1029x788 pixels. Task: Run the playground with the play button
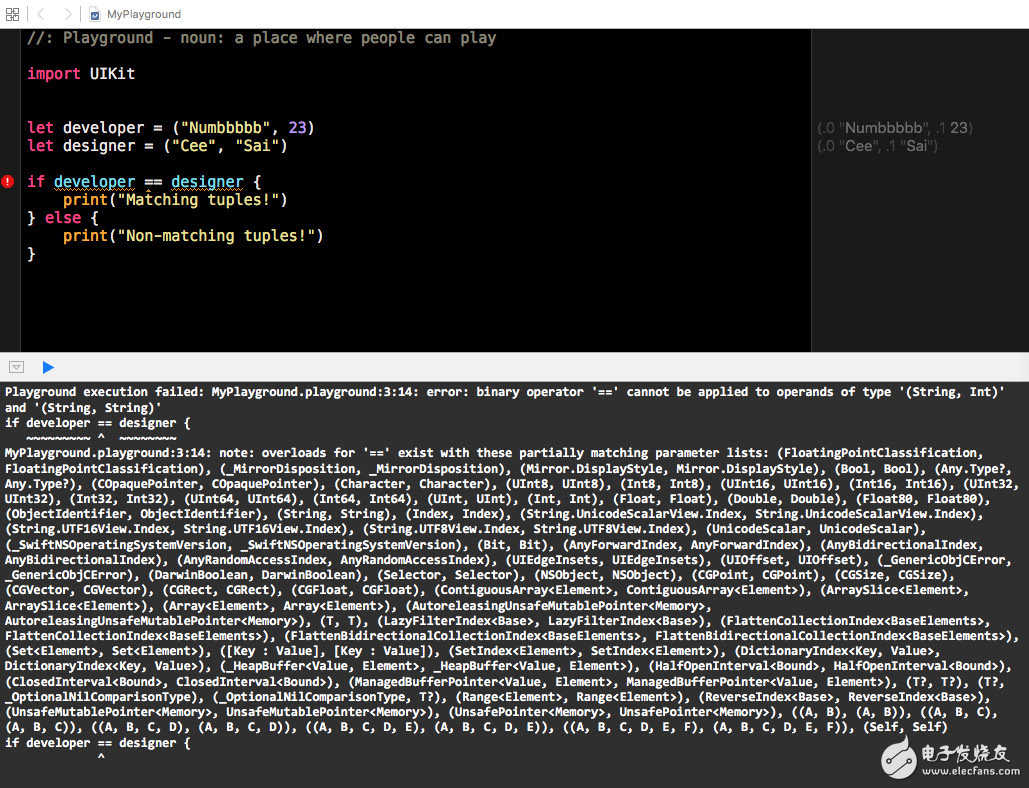[48, 367]
